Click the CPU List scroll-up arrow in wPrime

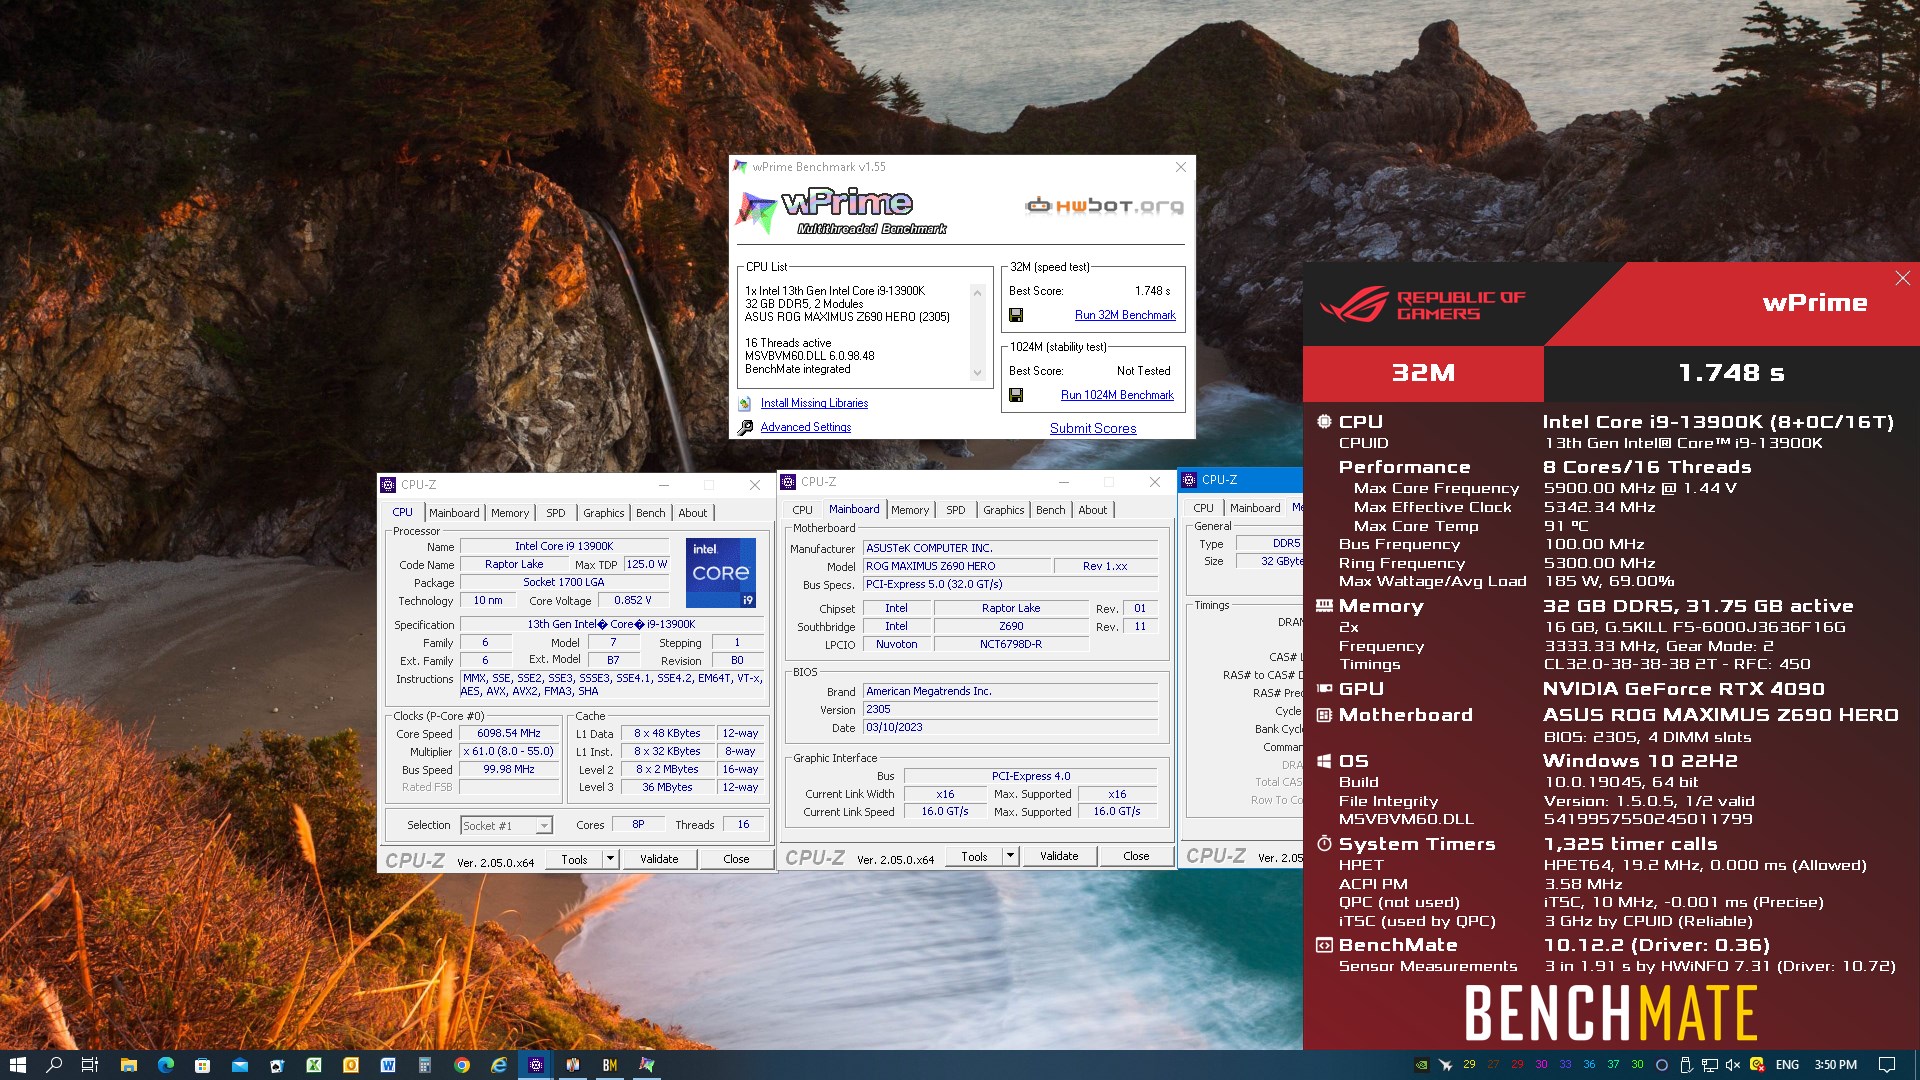977,292
